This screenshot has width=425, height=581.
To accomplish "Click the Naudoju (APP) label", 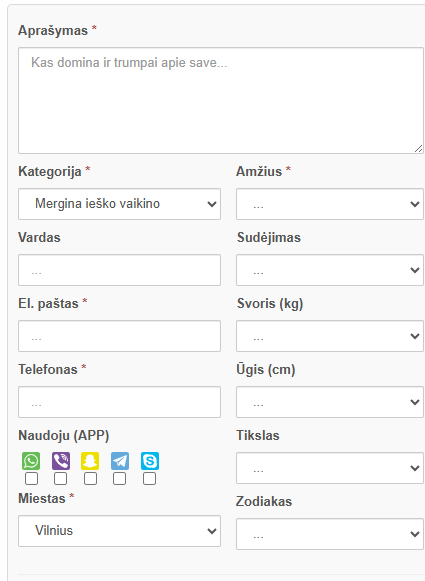I will (64, 435).
